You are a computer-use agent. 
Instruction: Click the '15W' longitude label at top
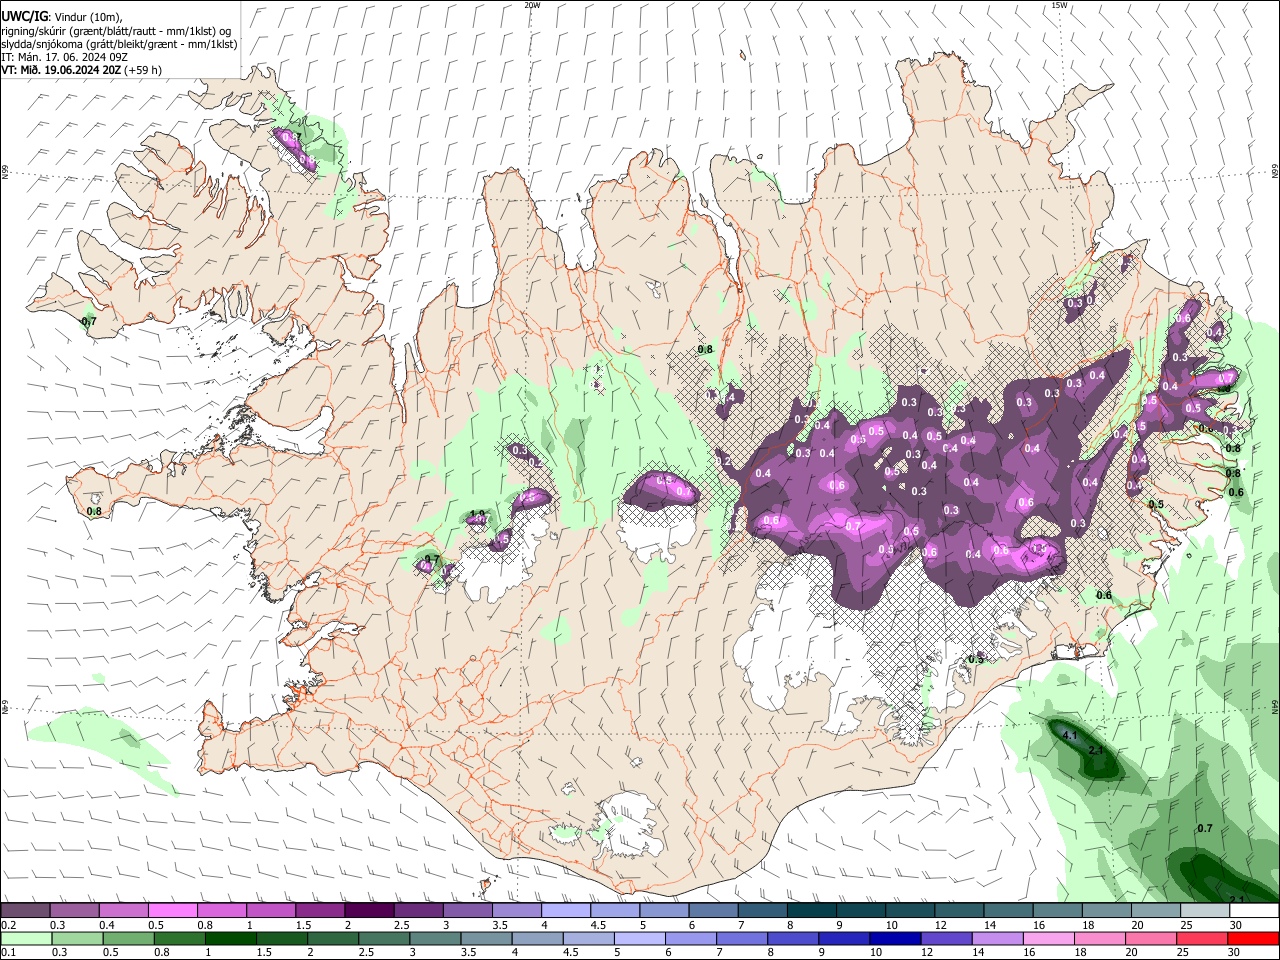[1059, 5]
